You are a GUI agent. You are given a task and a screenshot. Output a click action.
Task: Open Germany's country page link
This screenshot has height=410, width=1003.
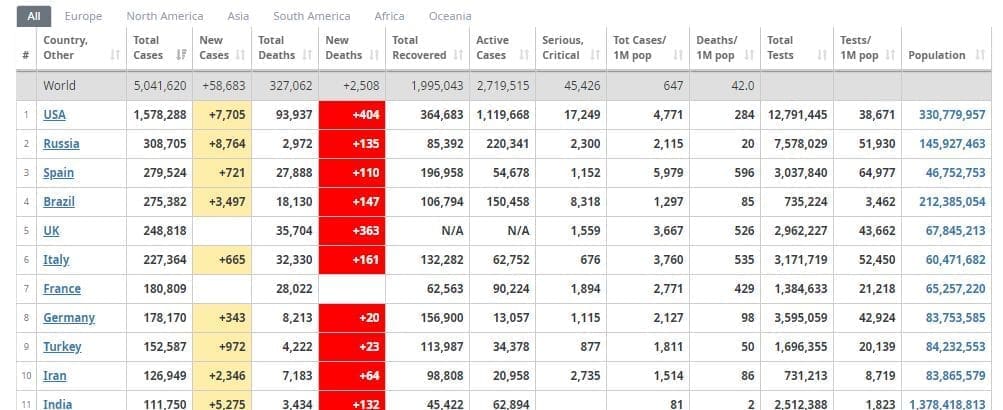pos(69,318)
